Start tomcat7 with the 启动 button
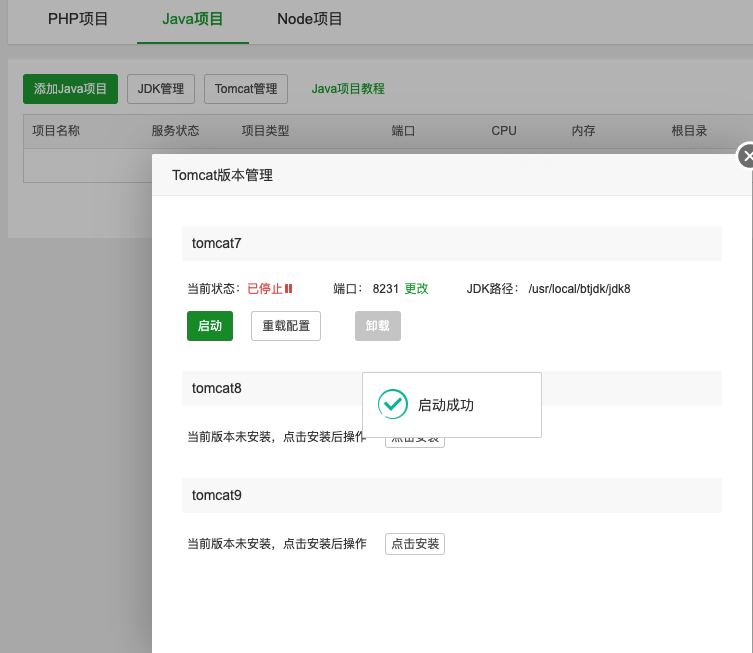753x653 pixels. click(x=210, y=326)
